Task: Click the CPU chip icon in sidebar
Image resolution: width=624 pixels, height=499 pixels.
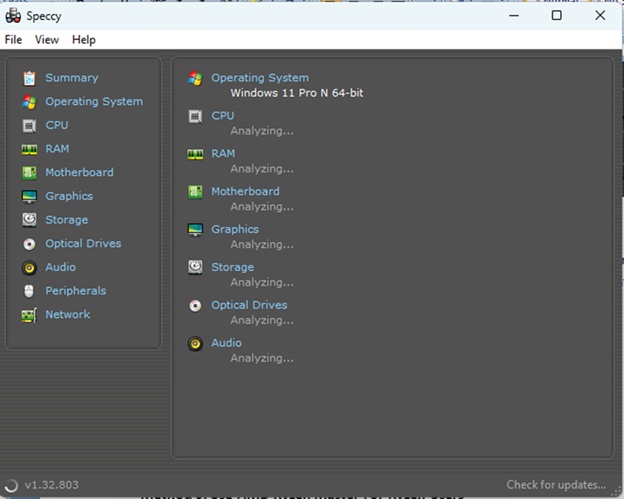Action: pyautogui.click(x=29, y=126)
